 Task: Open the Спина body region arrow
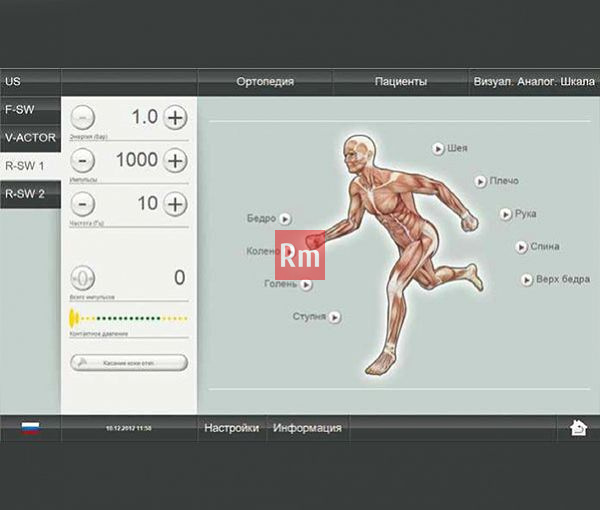521,247
